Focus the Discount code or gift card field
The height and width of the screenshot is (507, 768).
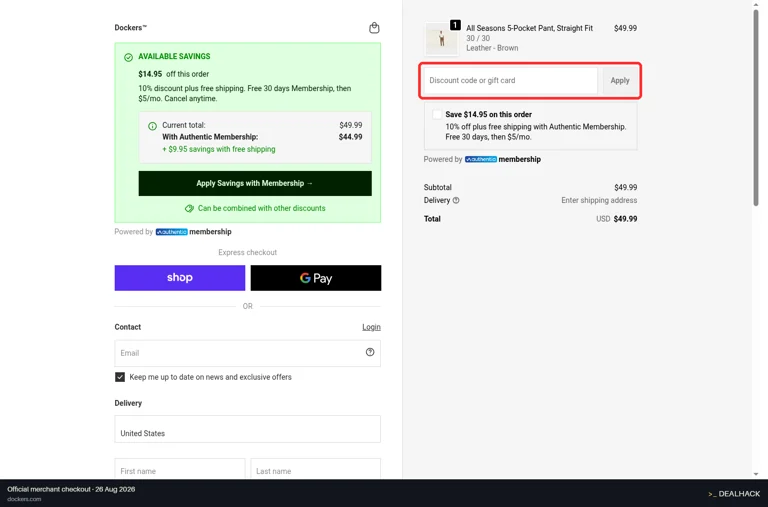coord(510,80)
